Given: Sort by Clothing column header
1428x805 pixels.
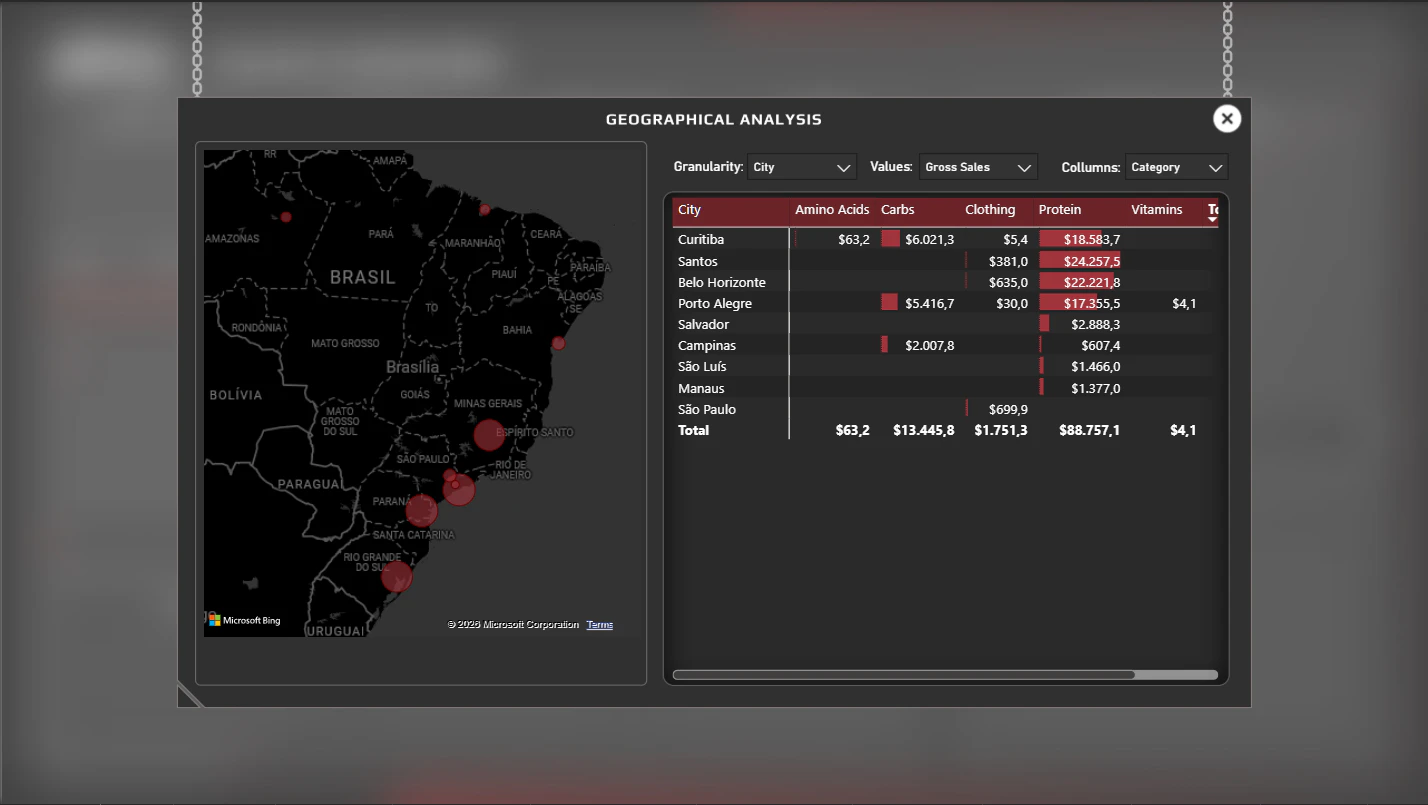Looking at the screenshot, I should [990, 210].
